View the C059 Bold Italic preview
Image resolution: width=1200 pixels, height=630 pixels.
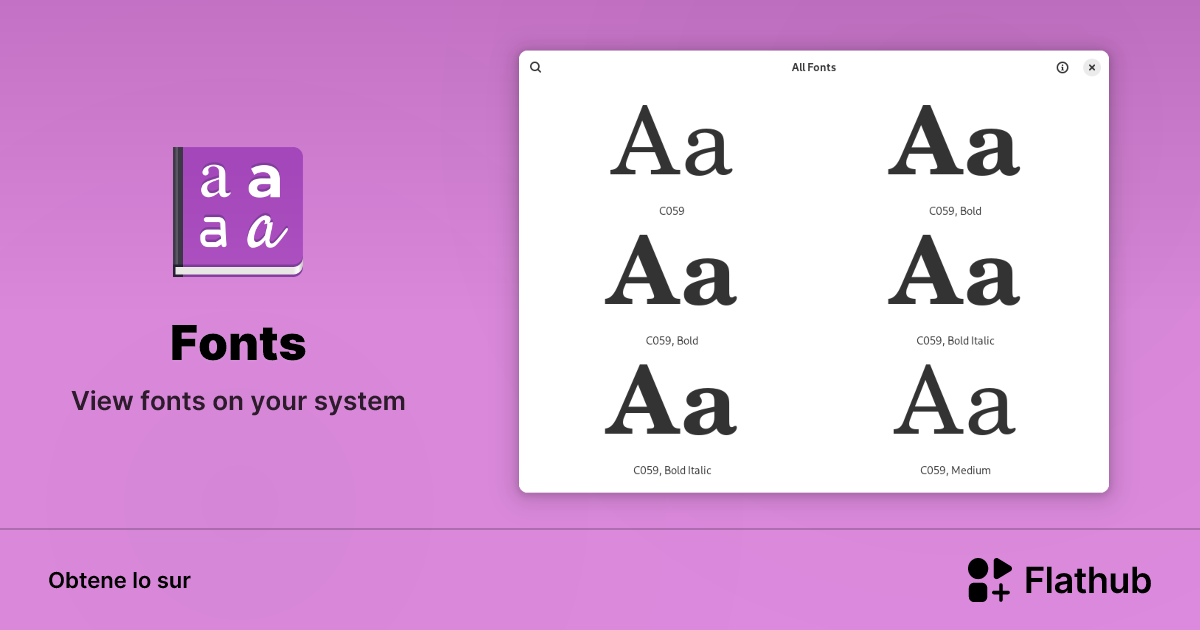[954, 275]
